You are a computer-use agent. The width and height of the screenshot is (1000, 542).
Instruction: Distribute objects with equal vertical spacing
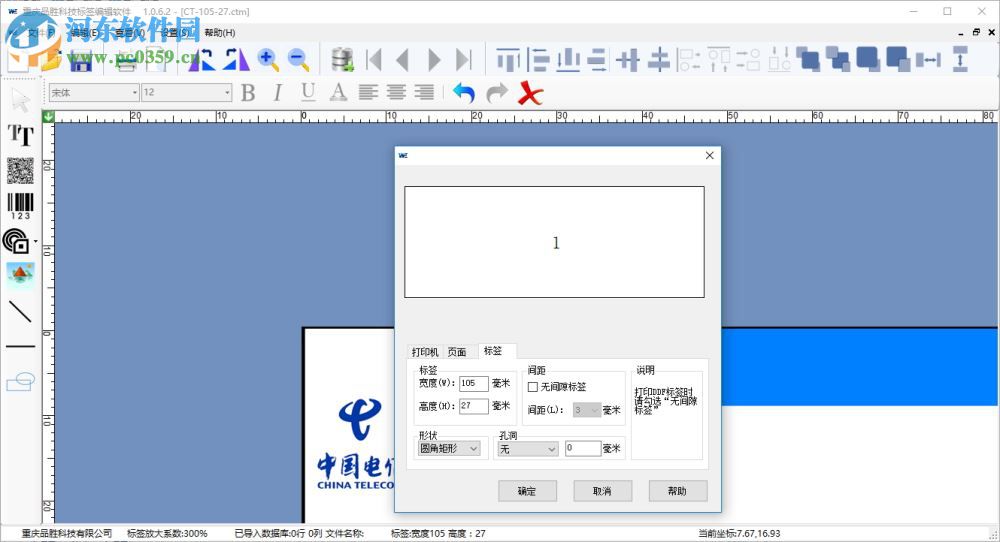tap(960, 59)
